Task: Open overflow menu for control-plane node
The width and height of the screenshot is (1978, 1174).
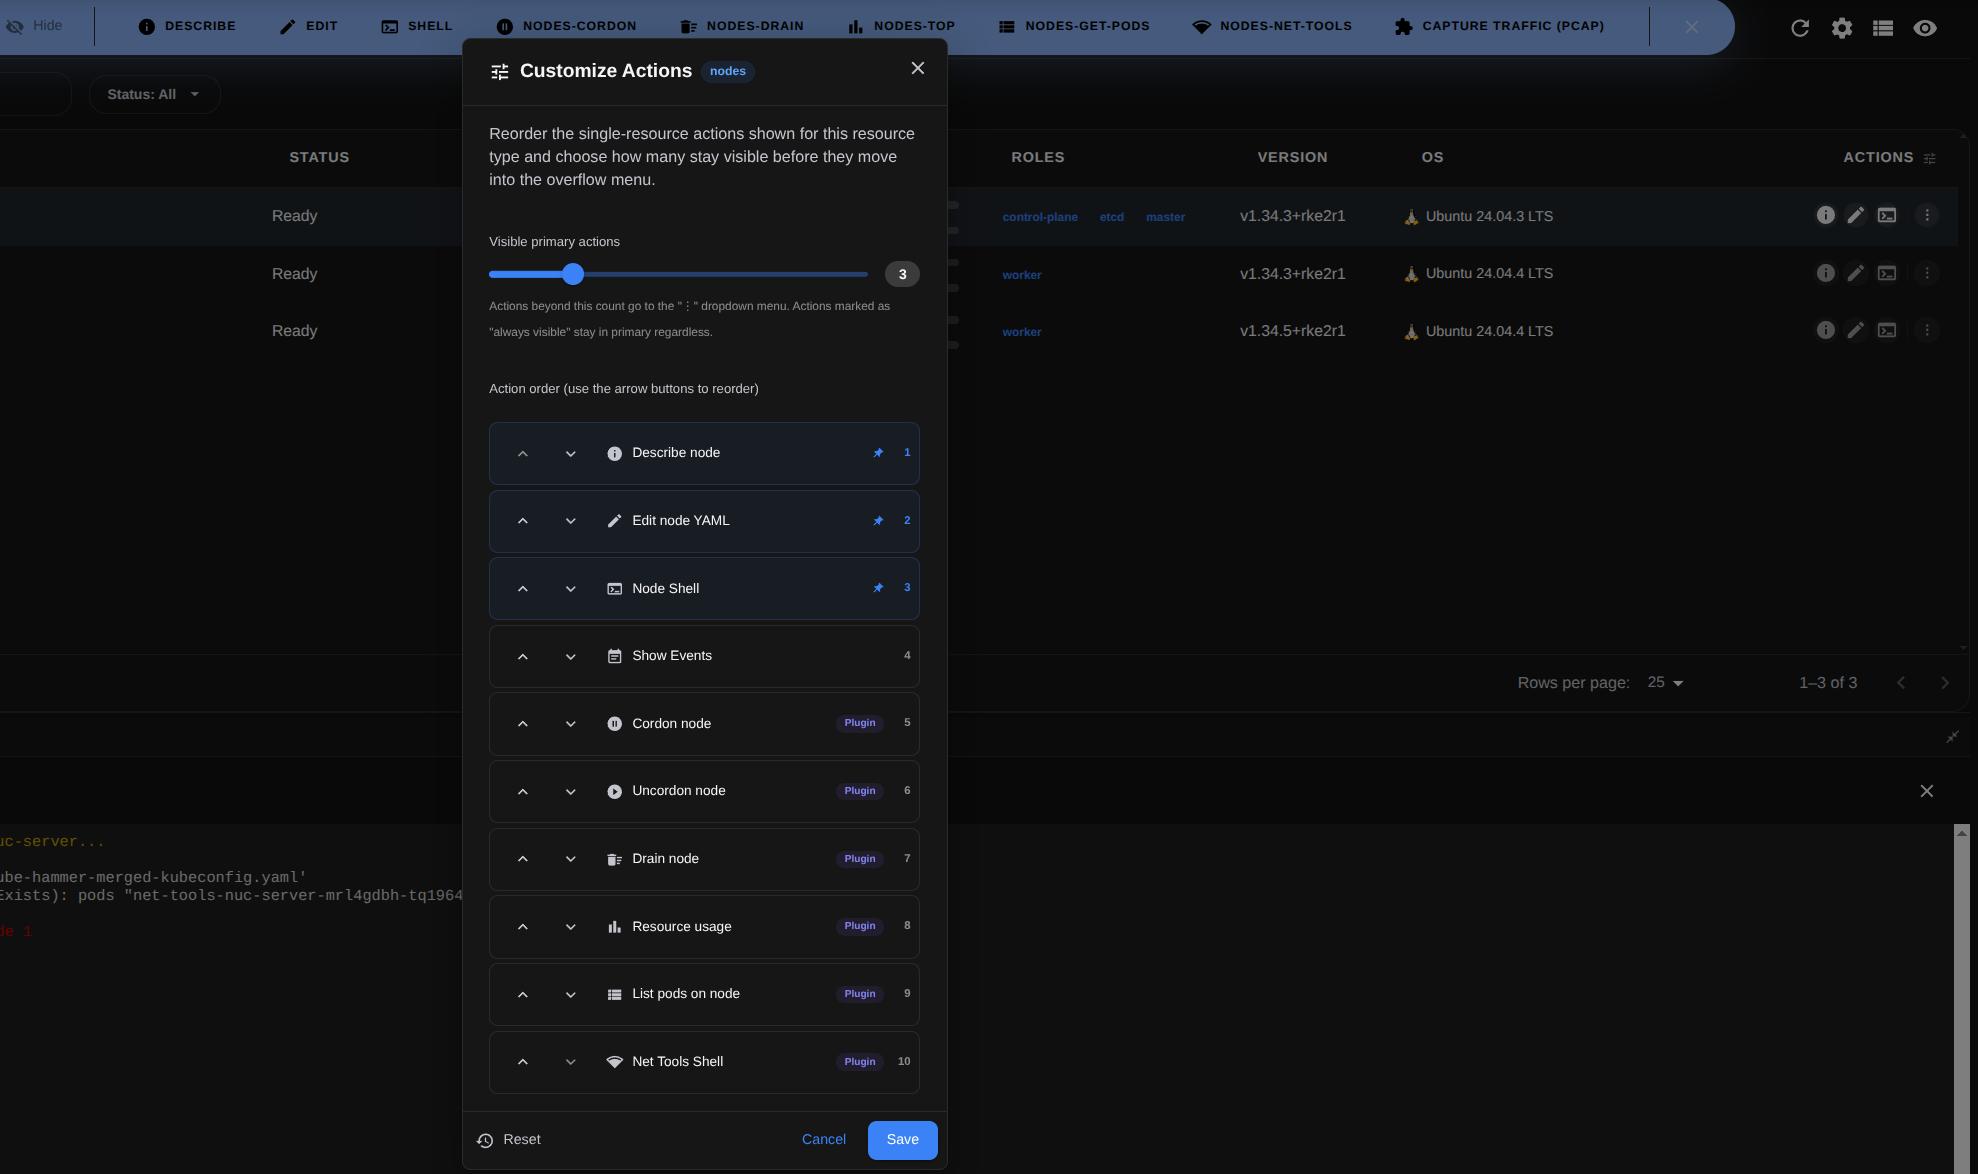Action: 1927,215
